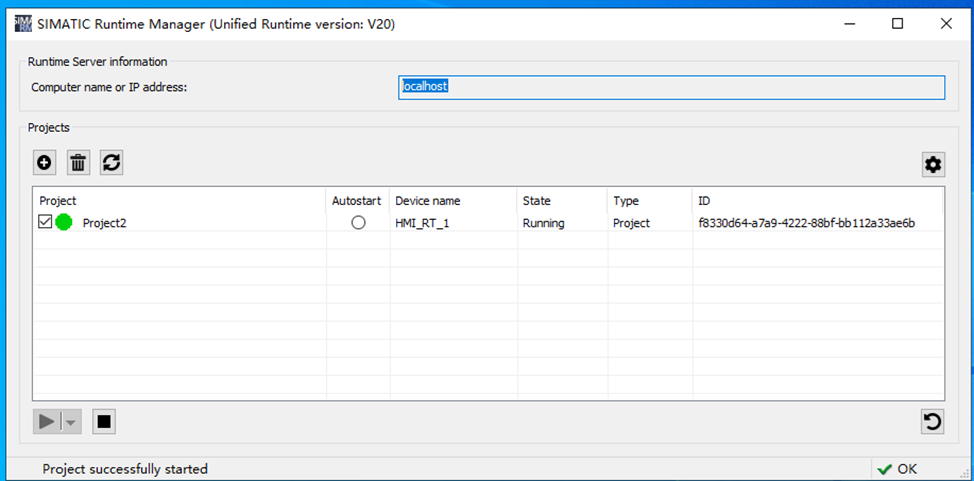Sort by Device name column header

point(453,201)
